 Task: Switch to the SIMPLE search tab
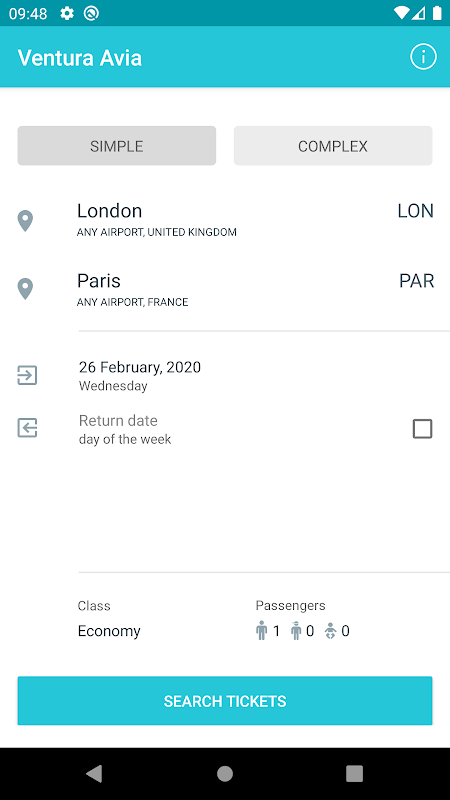(x=117, y=146)
